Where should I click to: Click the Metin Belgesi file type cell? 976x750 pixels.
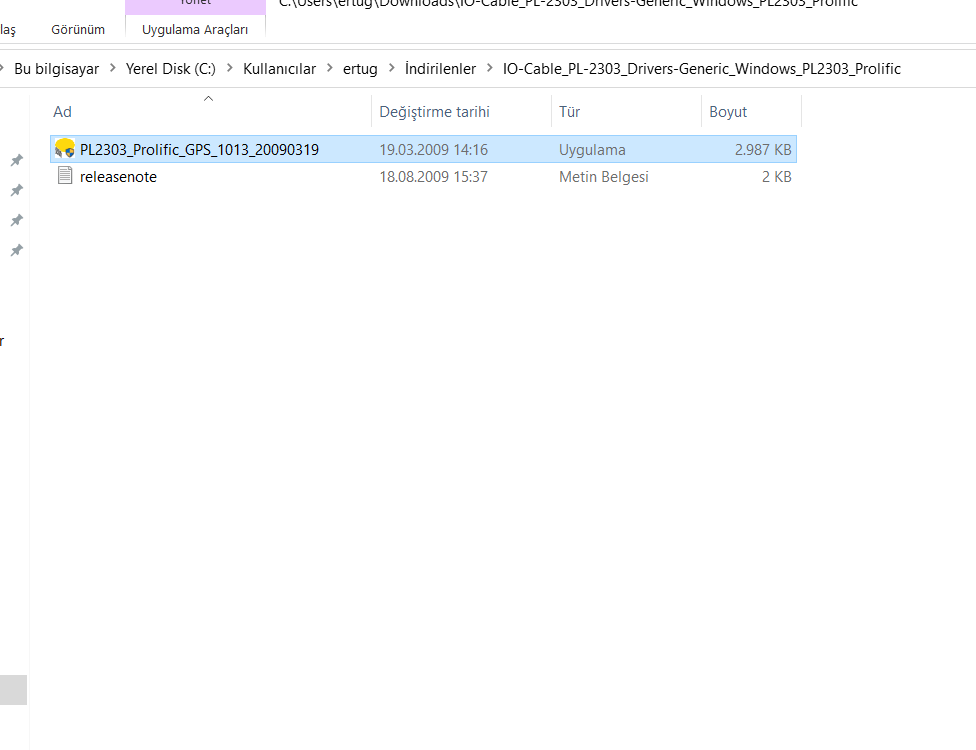coord(604,177)
